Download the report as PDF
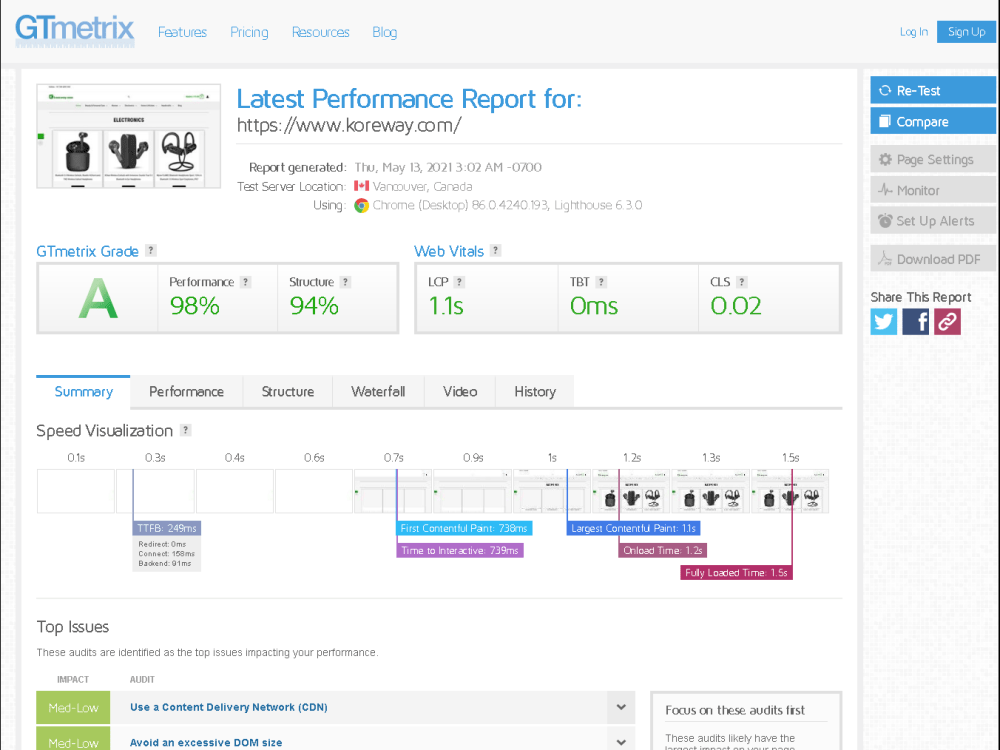 coord(933,259)
